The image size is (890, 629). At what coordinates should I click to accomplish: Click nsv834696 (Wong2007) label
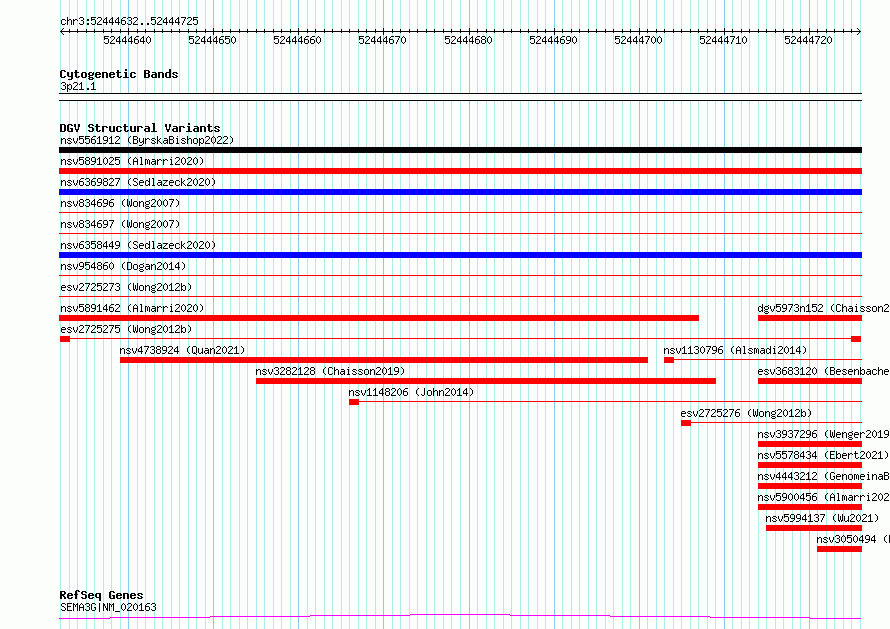pyautogui.click(x=120, y=203)
